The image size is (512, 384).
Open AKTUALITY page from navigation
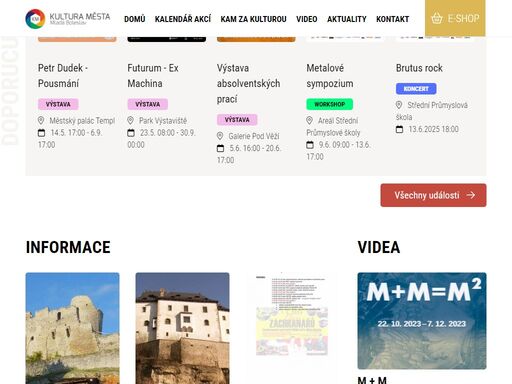(347, 19)
